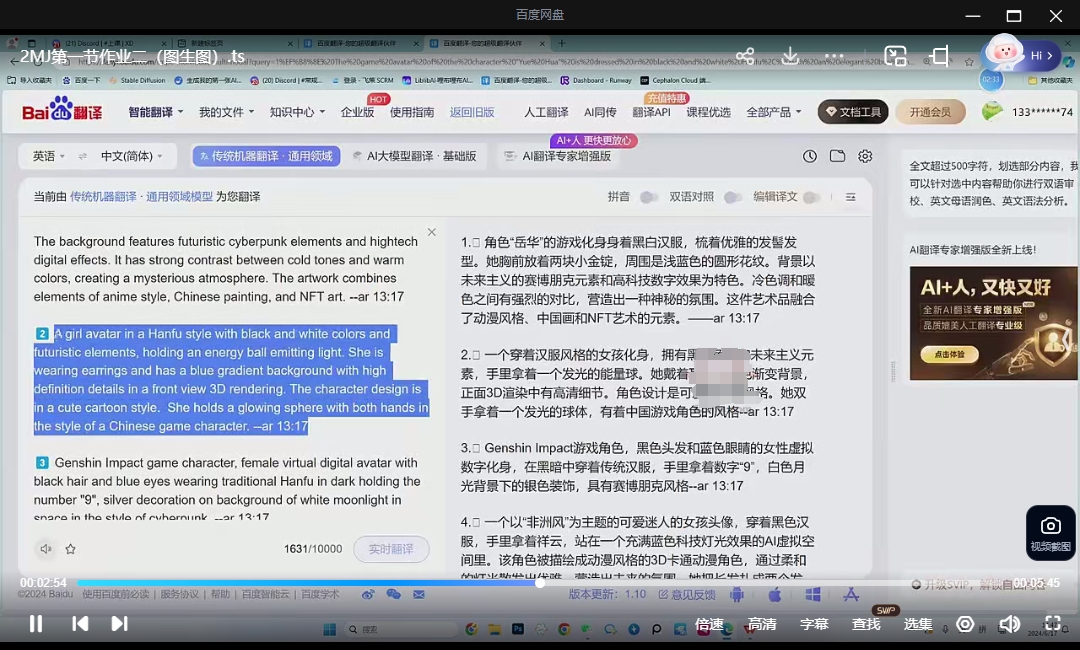Switch to the AI翻译专家增强版 tab
Screen dimensions: 1080x650
click(x=558, y=156)
